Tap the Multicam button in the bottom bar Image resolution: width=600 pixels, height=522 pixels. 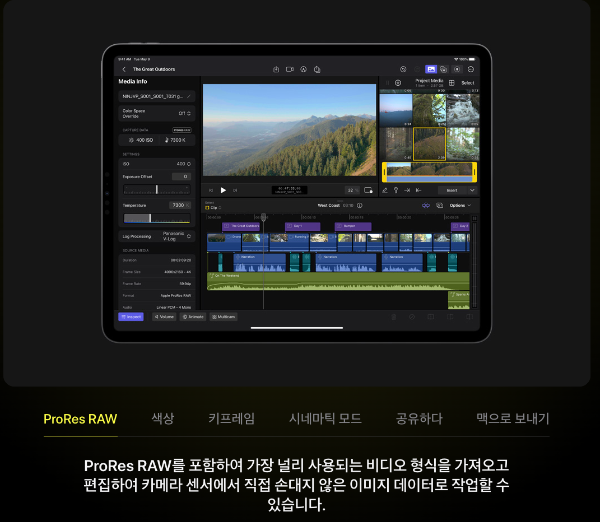click(x=223, y=317)
